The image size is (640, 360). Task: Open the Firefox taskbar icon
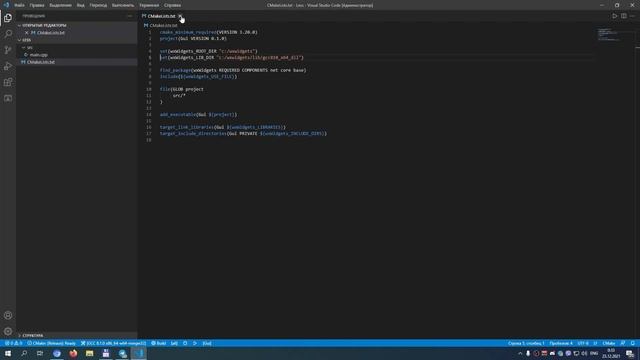tap(73, 353)
